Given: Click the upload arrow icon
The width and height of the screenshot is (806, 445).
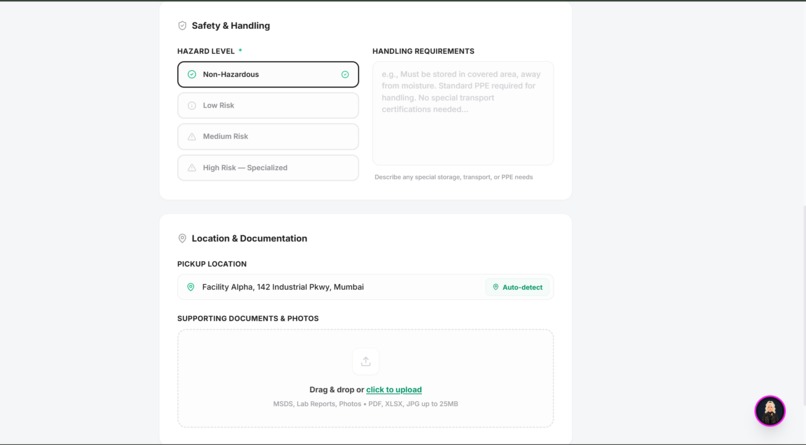Looking at the screenshot, I should pyautogui.click(x=365, y=361).
